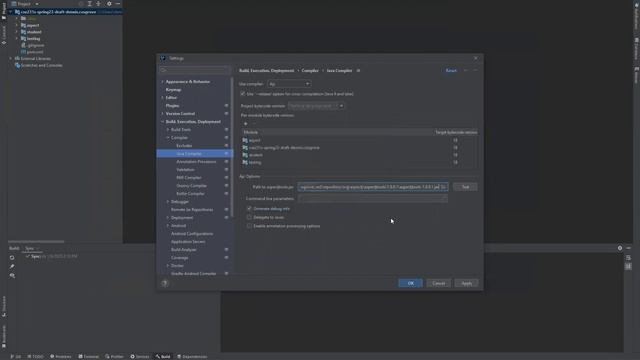Select Coverage in Settings tree
This screenshot has height=360, width=640.
180,258
